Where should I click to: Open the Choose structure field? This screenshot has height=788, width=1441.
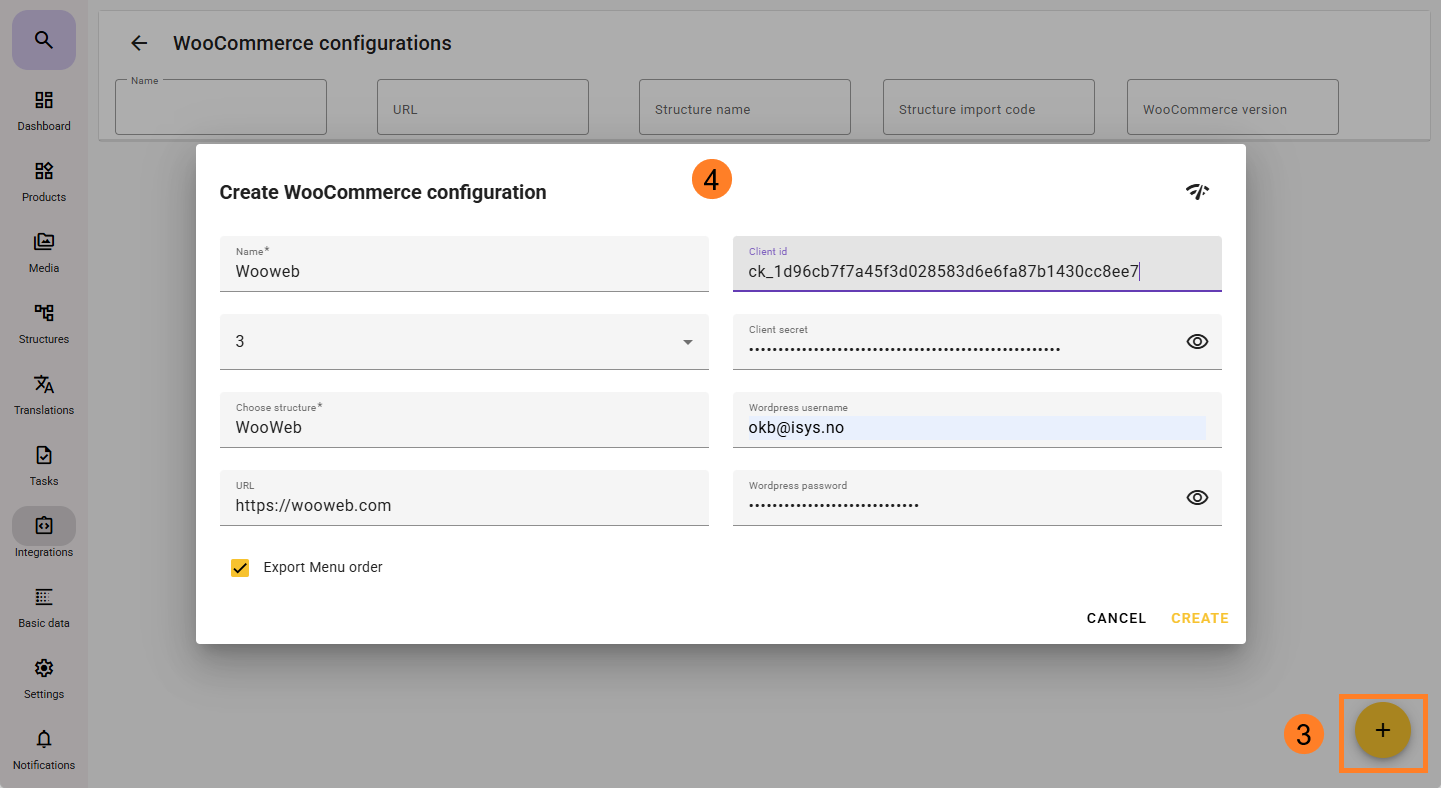pos(464,420)
